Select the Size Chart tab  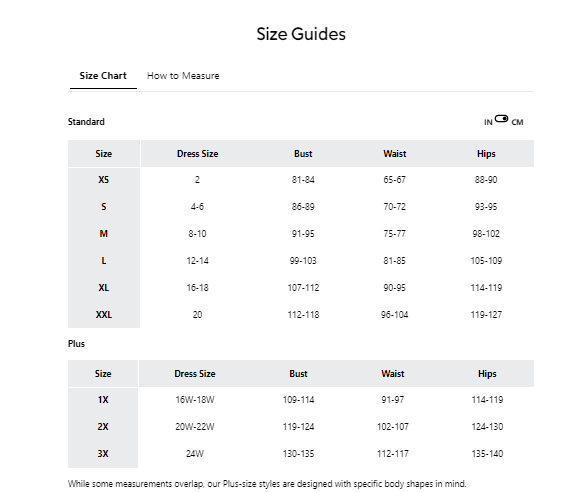click(103, 76)
